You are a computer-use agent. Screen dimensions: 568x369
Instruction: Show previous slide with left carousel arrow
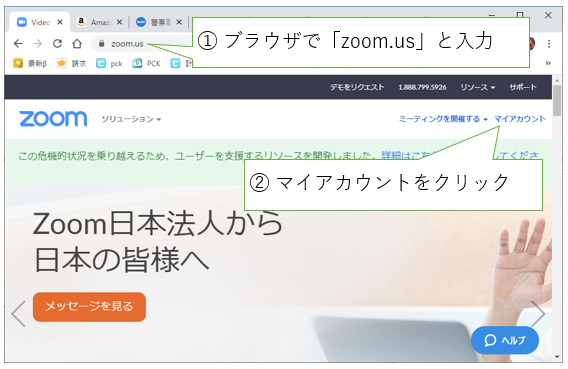tap(18, 314)
